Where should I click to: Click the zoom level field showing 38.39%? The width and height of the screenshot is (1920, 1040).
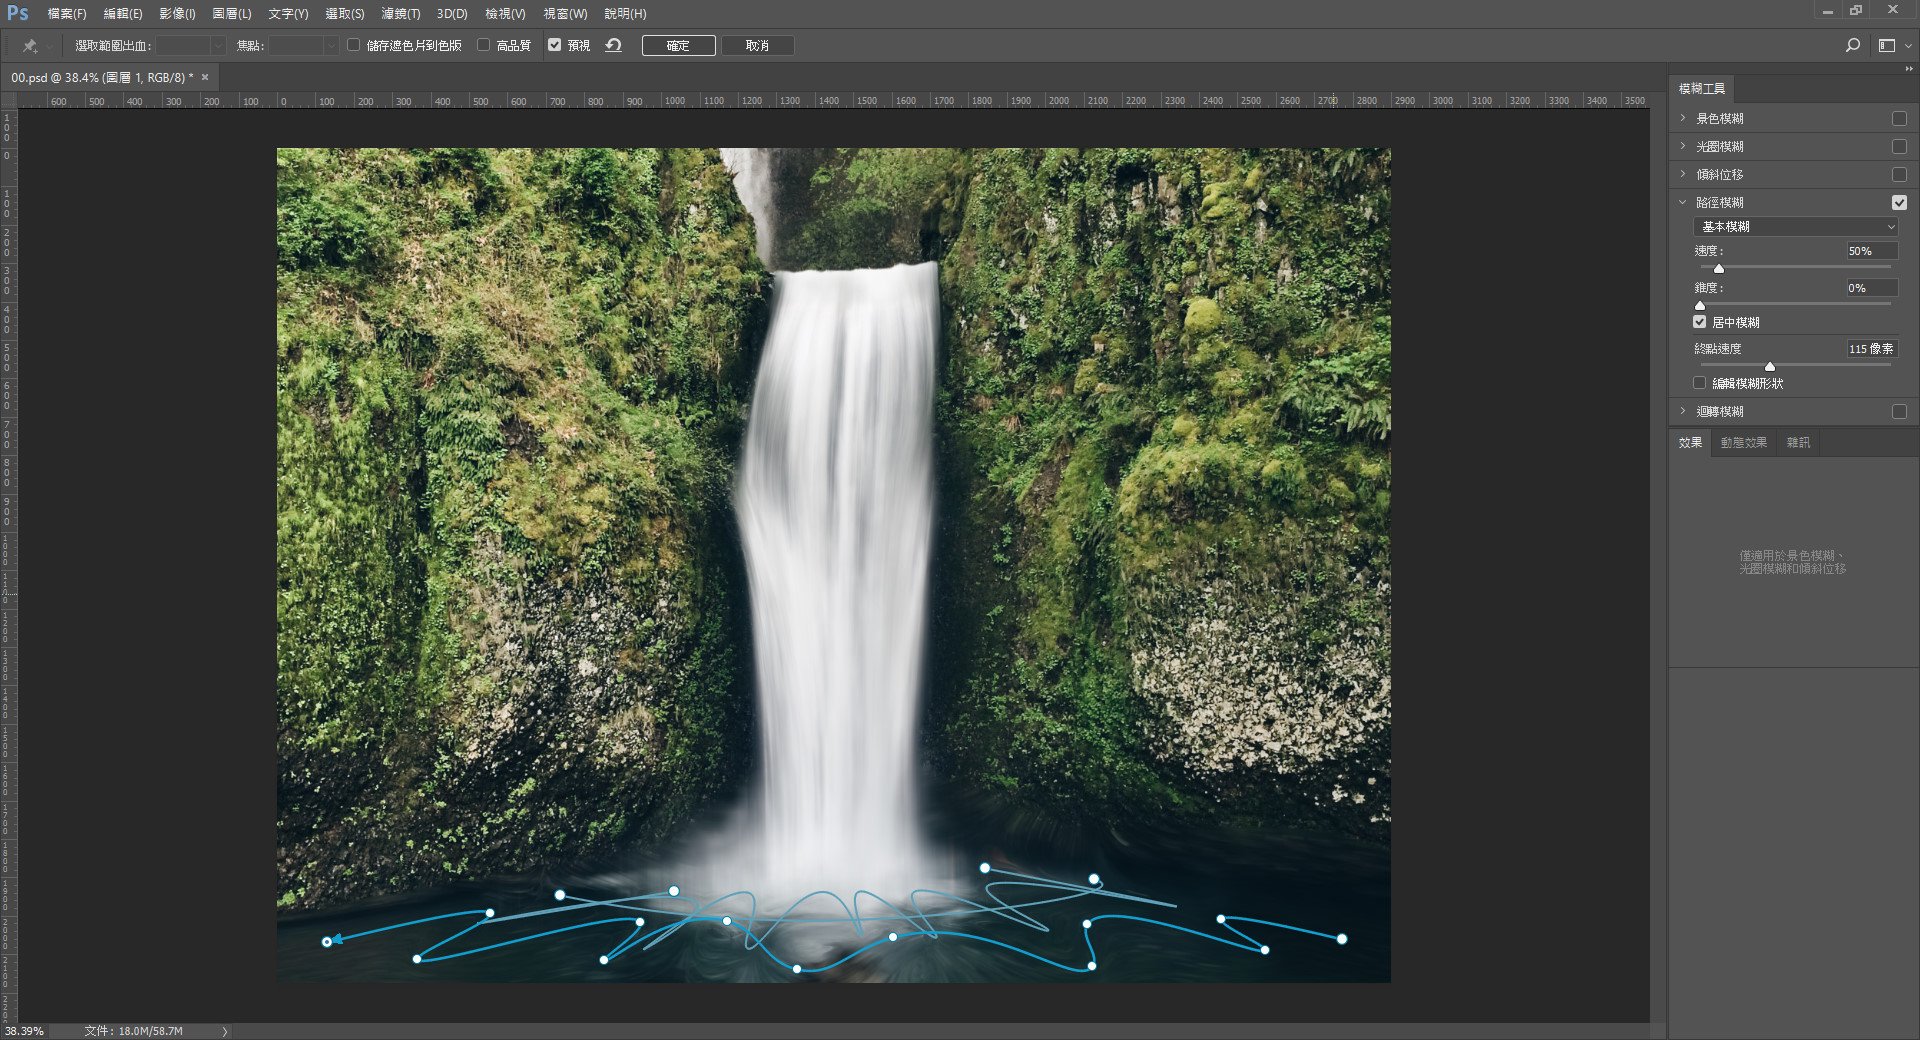coord(25,1031)
